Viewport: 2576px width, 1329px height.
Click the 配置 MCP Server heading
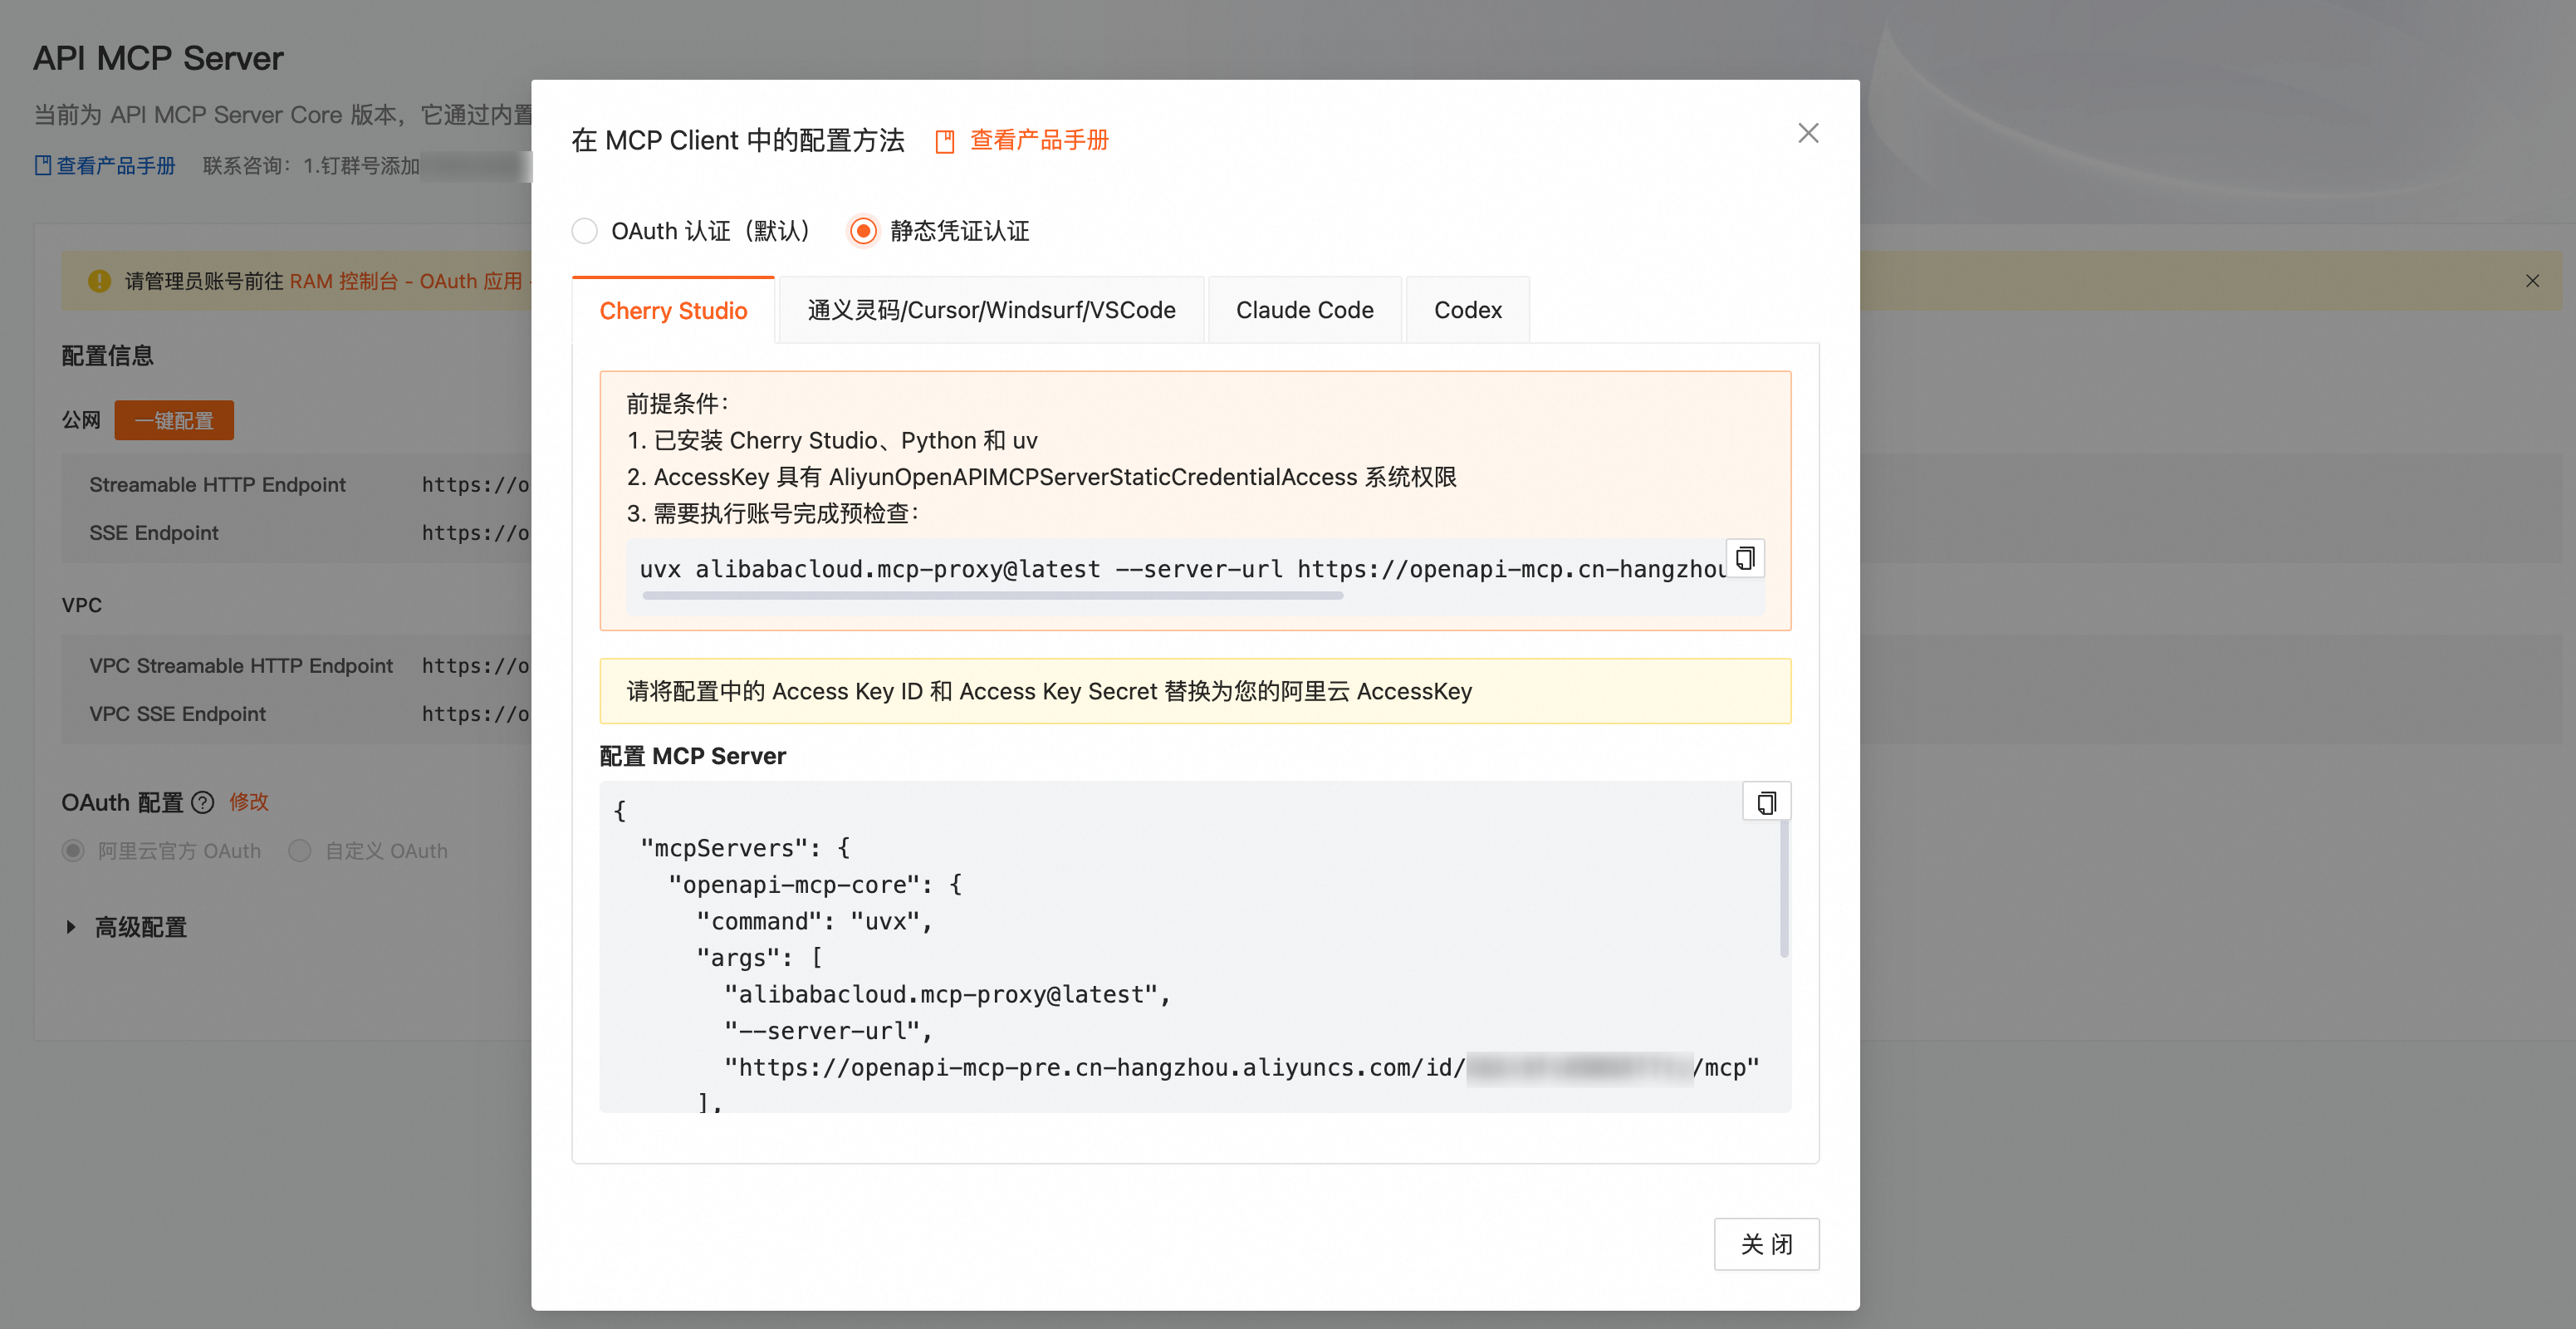(692, 756)
